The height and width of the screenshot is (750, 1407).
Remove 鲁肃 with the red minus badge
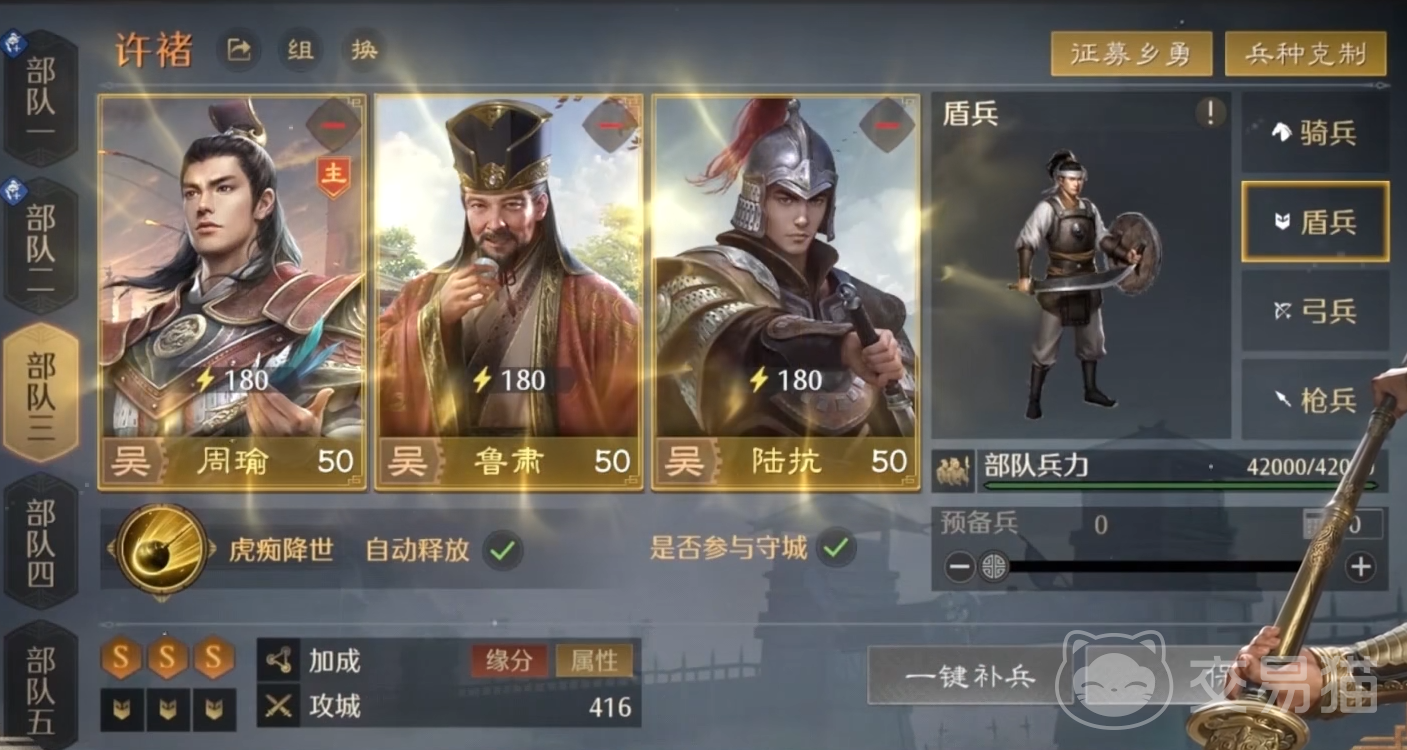point(610,125)
